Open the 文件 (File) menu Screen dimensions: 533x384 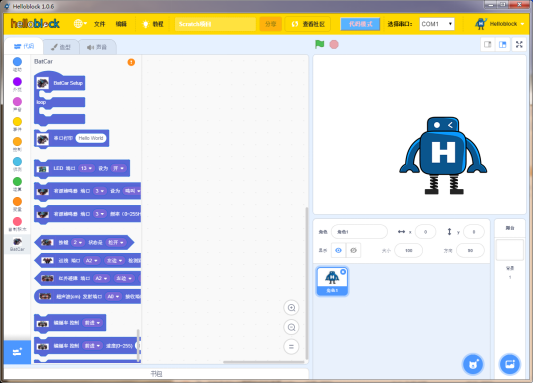[100, 24]
